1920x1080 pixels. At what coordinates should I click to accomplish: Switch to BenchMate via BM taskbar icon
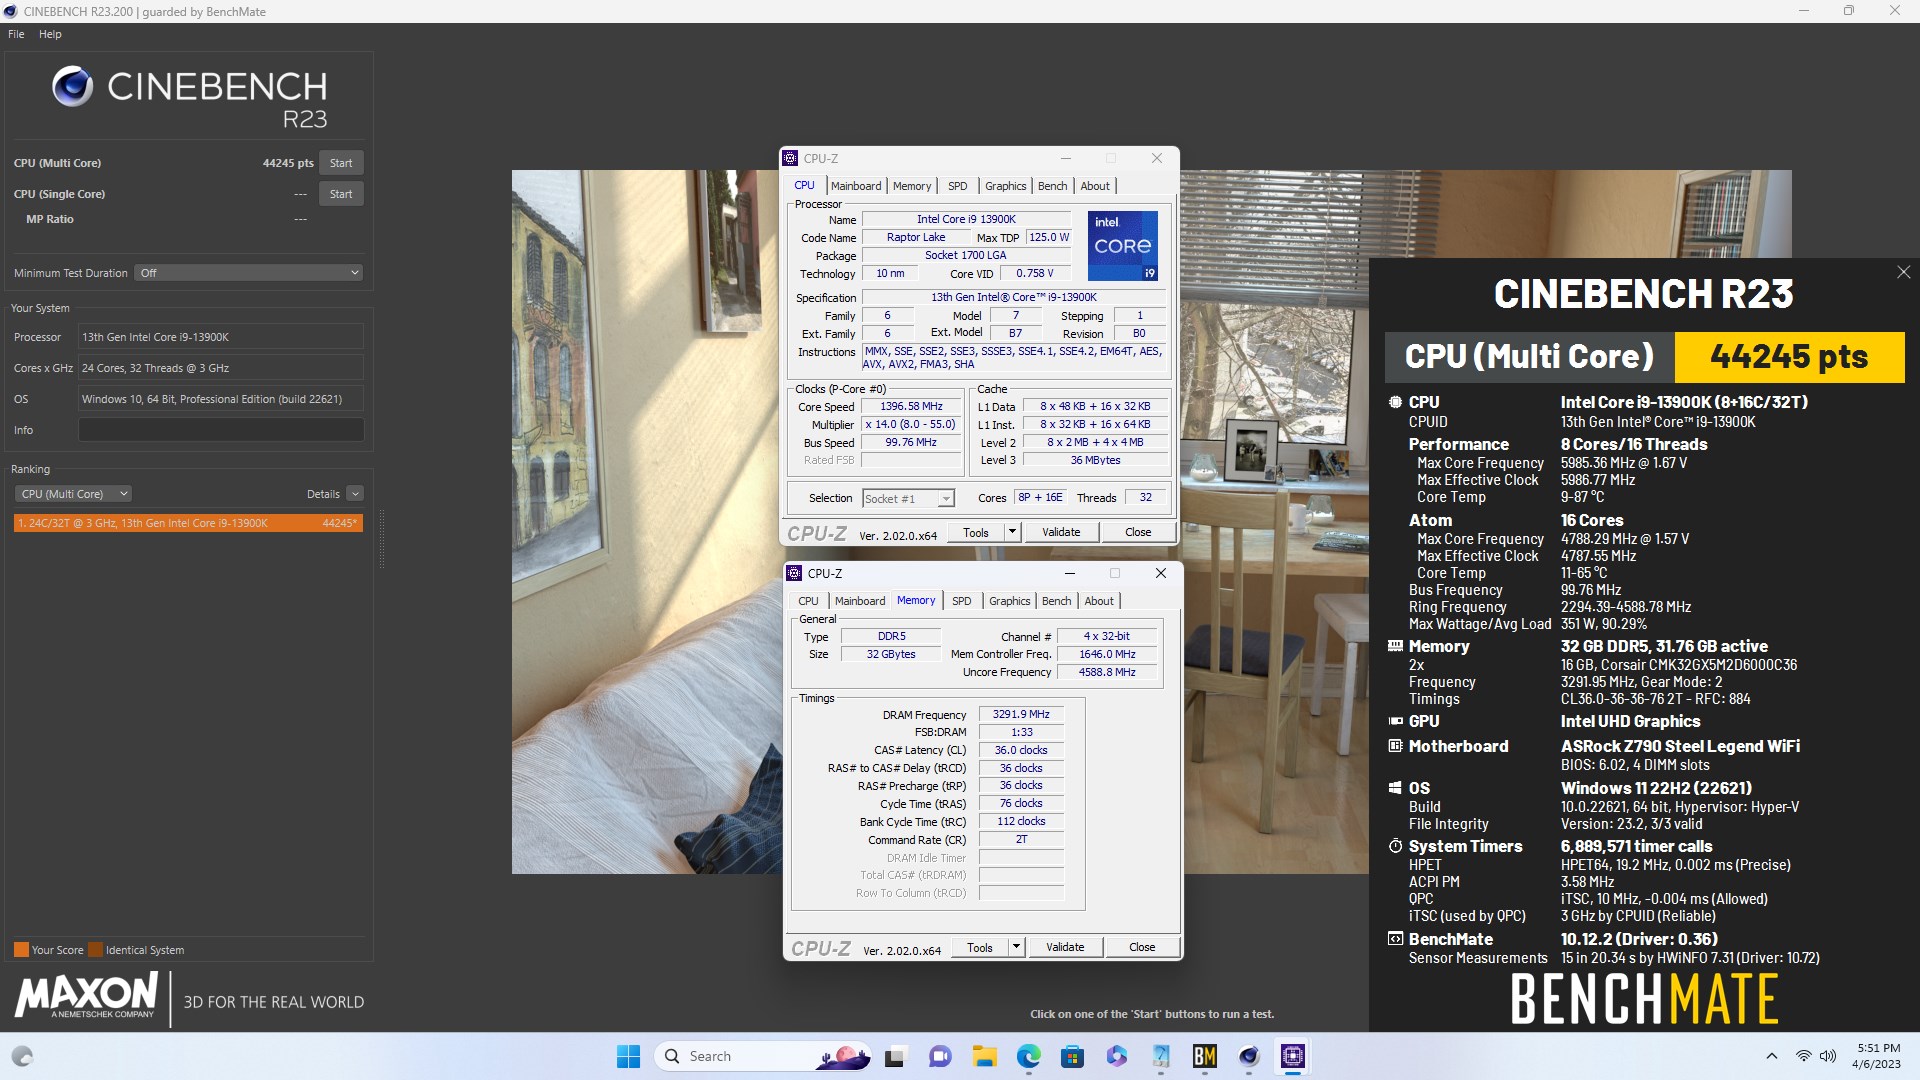tap(1204, 1056)
